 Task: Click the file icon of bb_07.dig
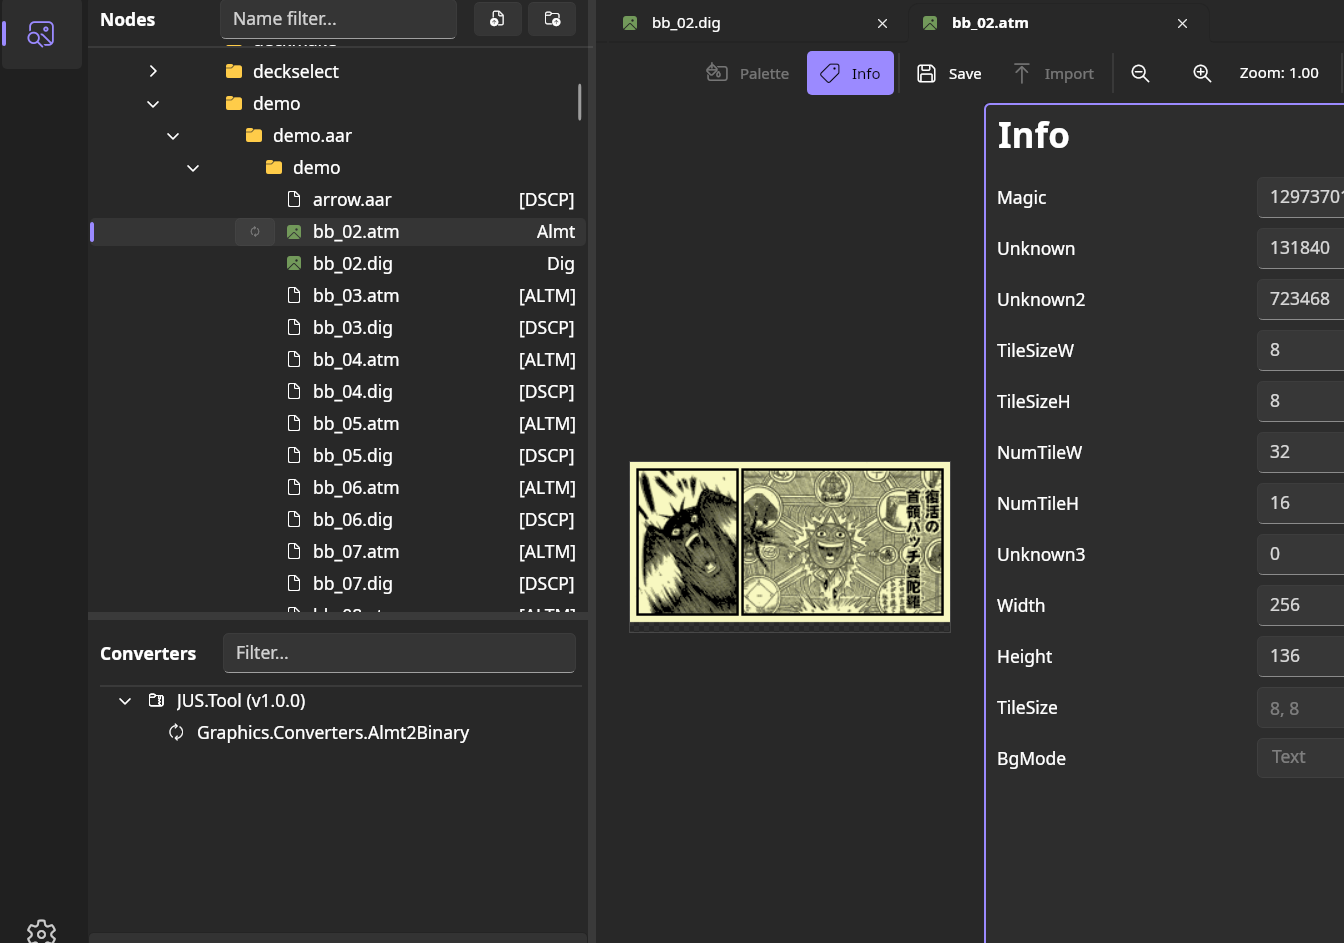pos(294,584)
